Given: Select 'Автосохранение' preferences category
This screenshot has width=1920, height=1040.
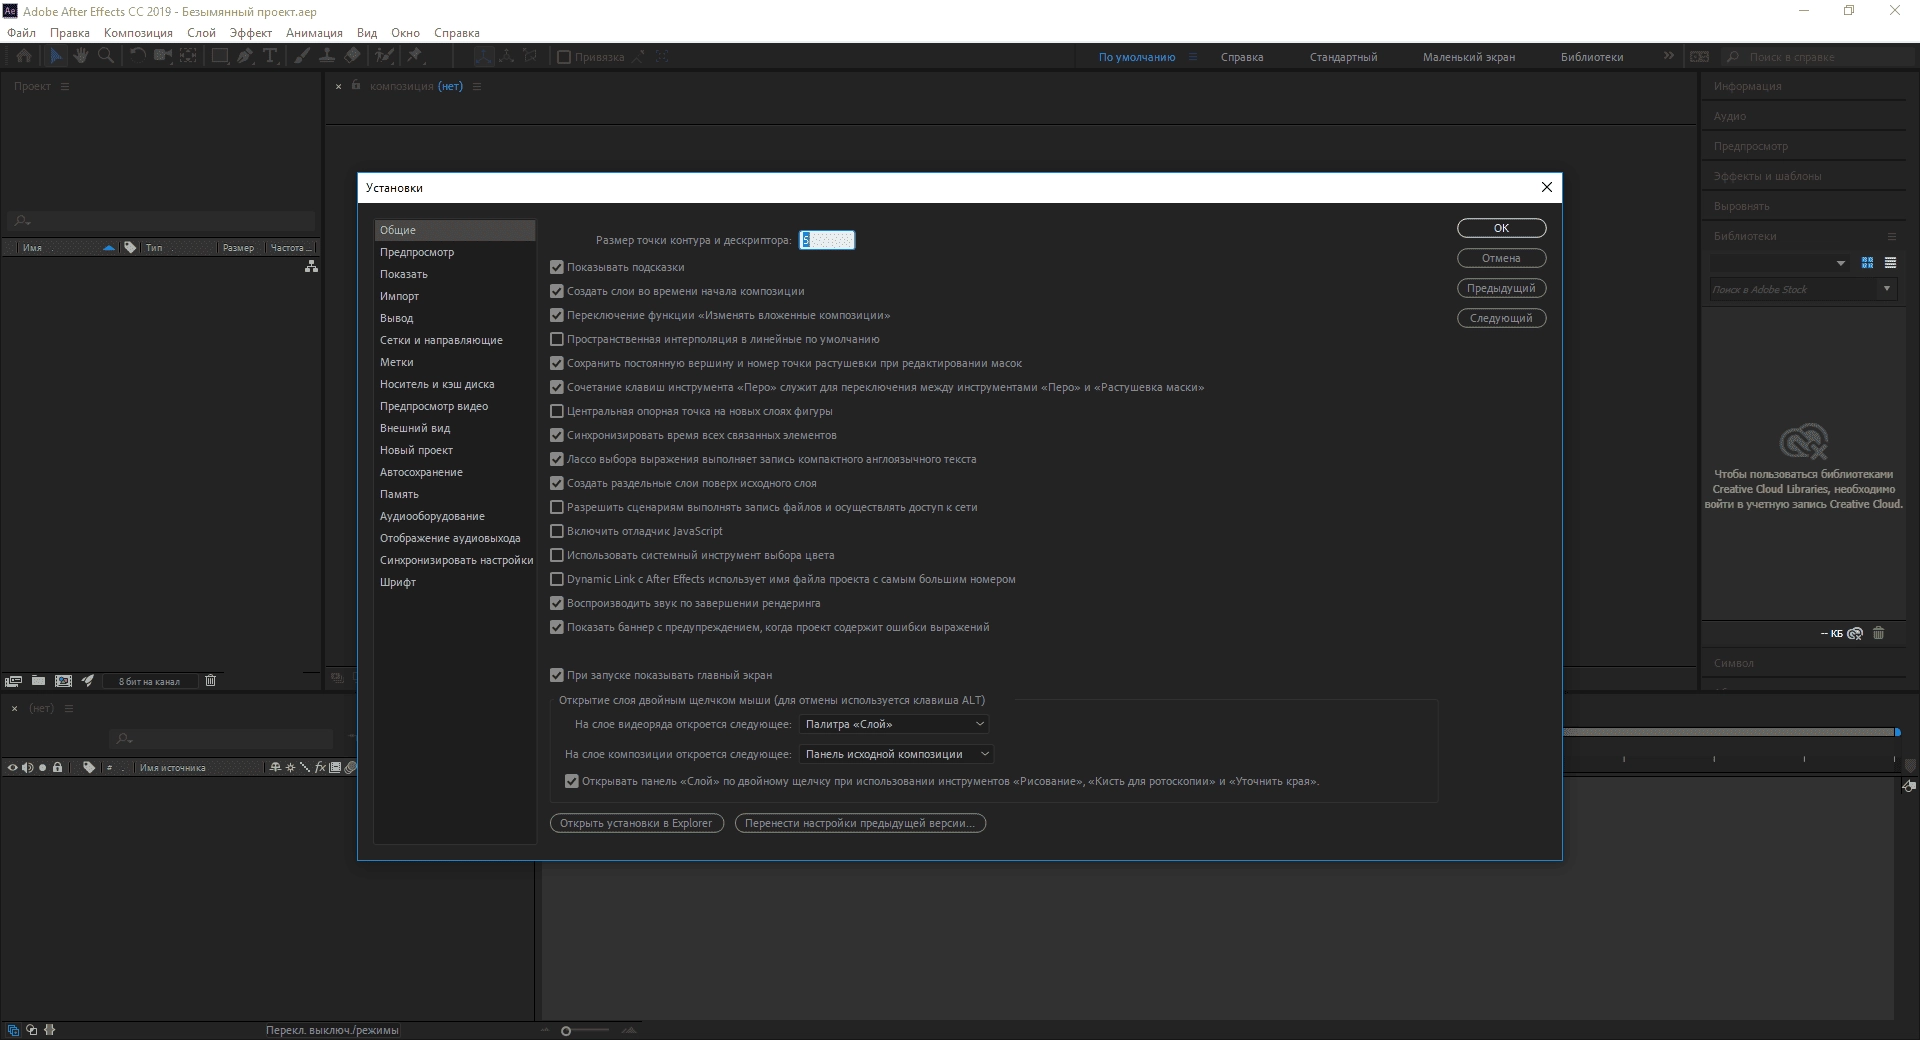Looking at the screenshot, I should click(x=455, y=472).
